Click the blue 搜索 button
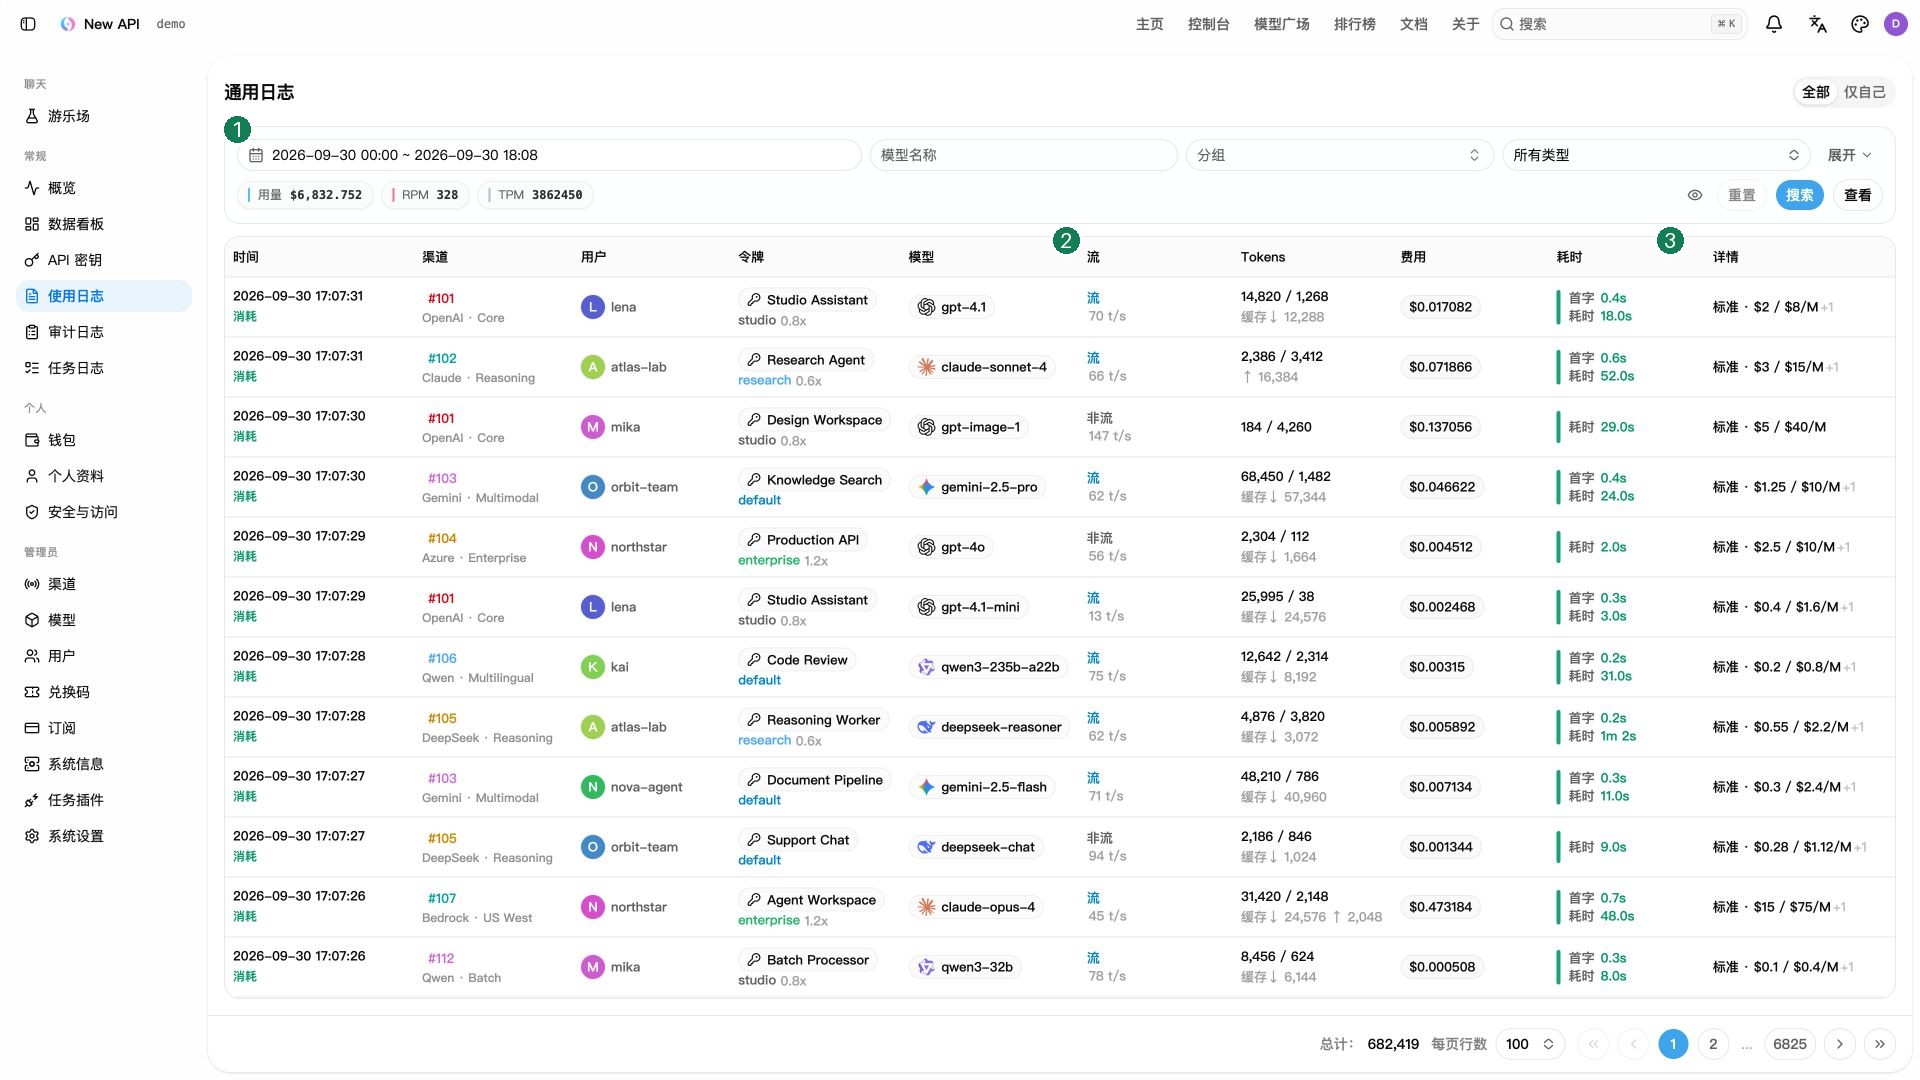 pos(1800,195)
